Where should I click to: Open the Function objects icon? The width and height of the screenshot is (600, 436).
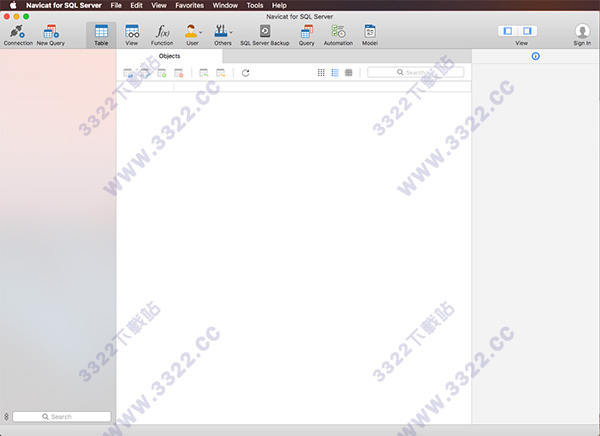[x=162, y=31]
